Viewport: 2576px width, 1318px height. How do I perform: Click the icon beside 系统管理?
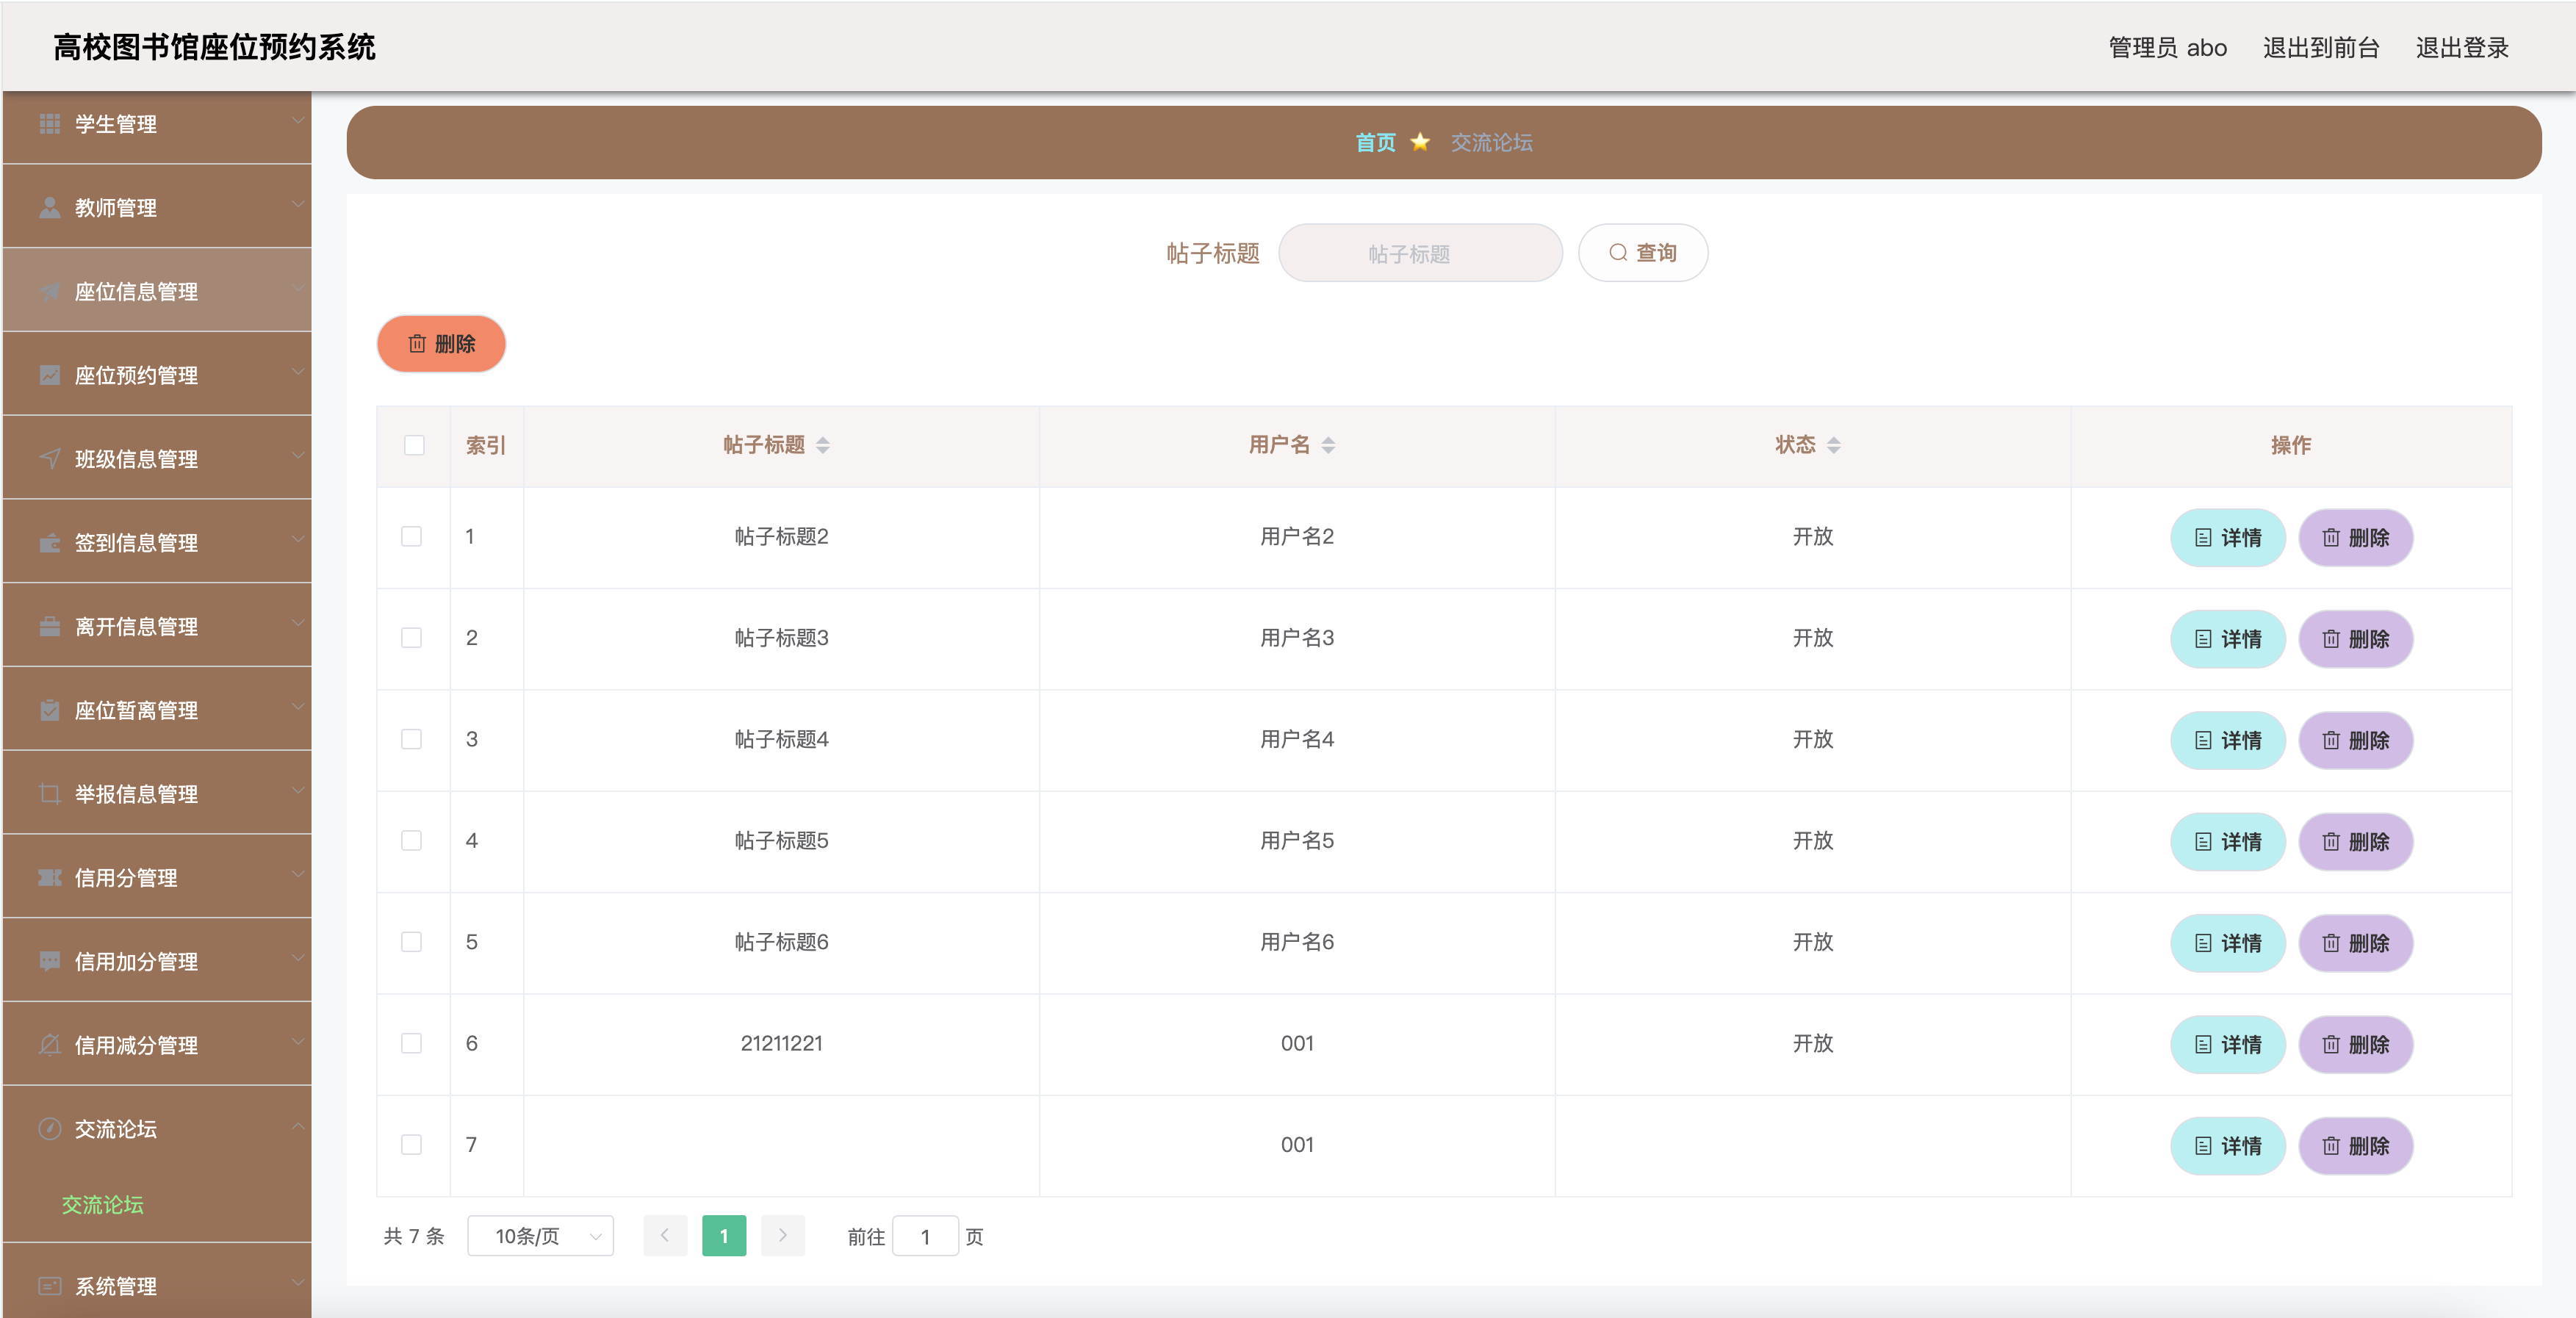click(50, 1286)
